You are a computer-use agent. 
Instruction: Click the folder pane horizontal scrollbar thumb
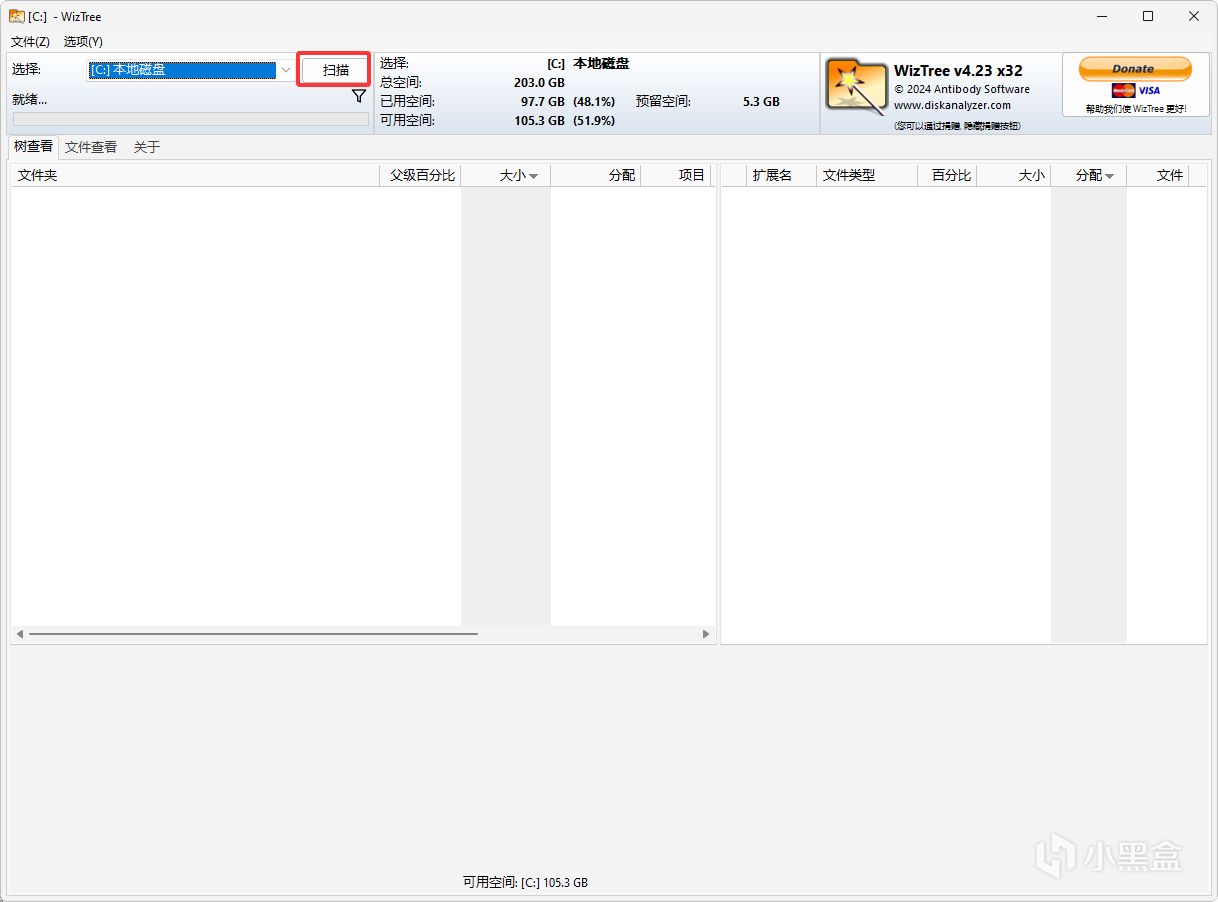point(253,634)
